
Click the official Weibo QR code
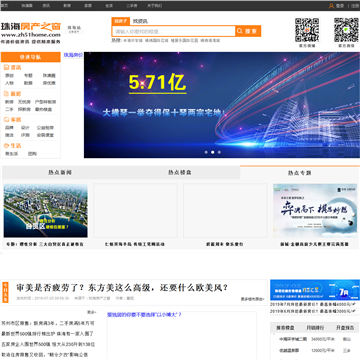(x=307, y=30)
